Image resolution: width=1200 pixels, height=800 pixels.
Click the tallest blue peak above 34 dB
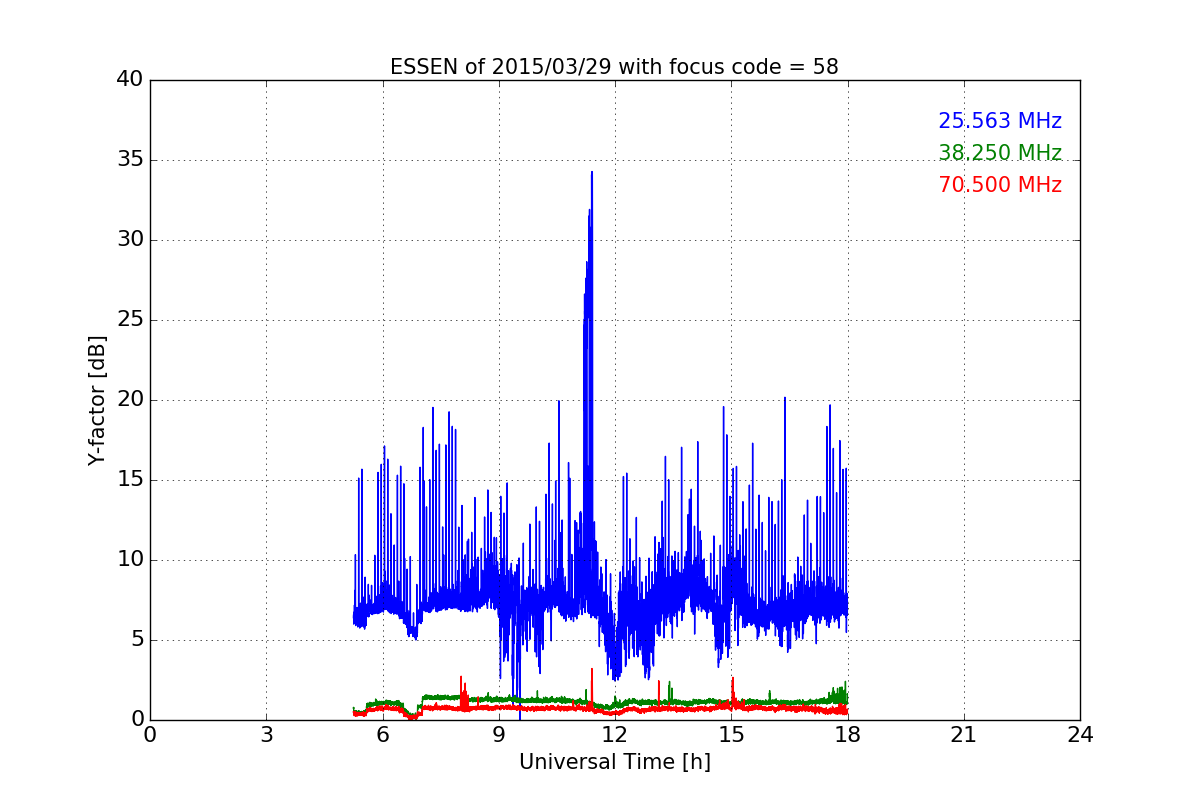592,173
